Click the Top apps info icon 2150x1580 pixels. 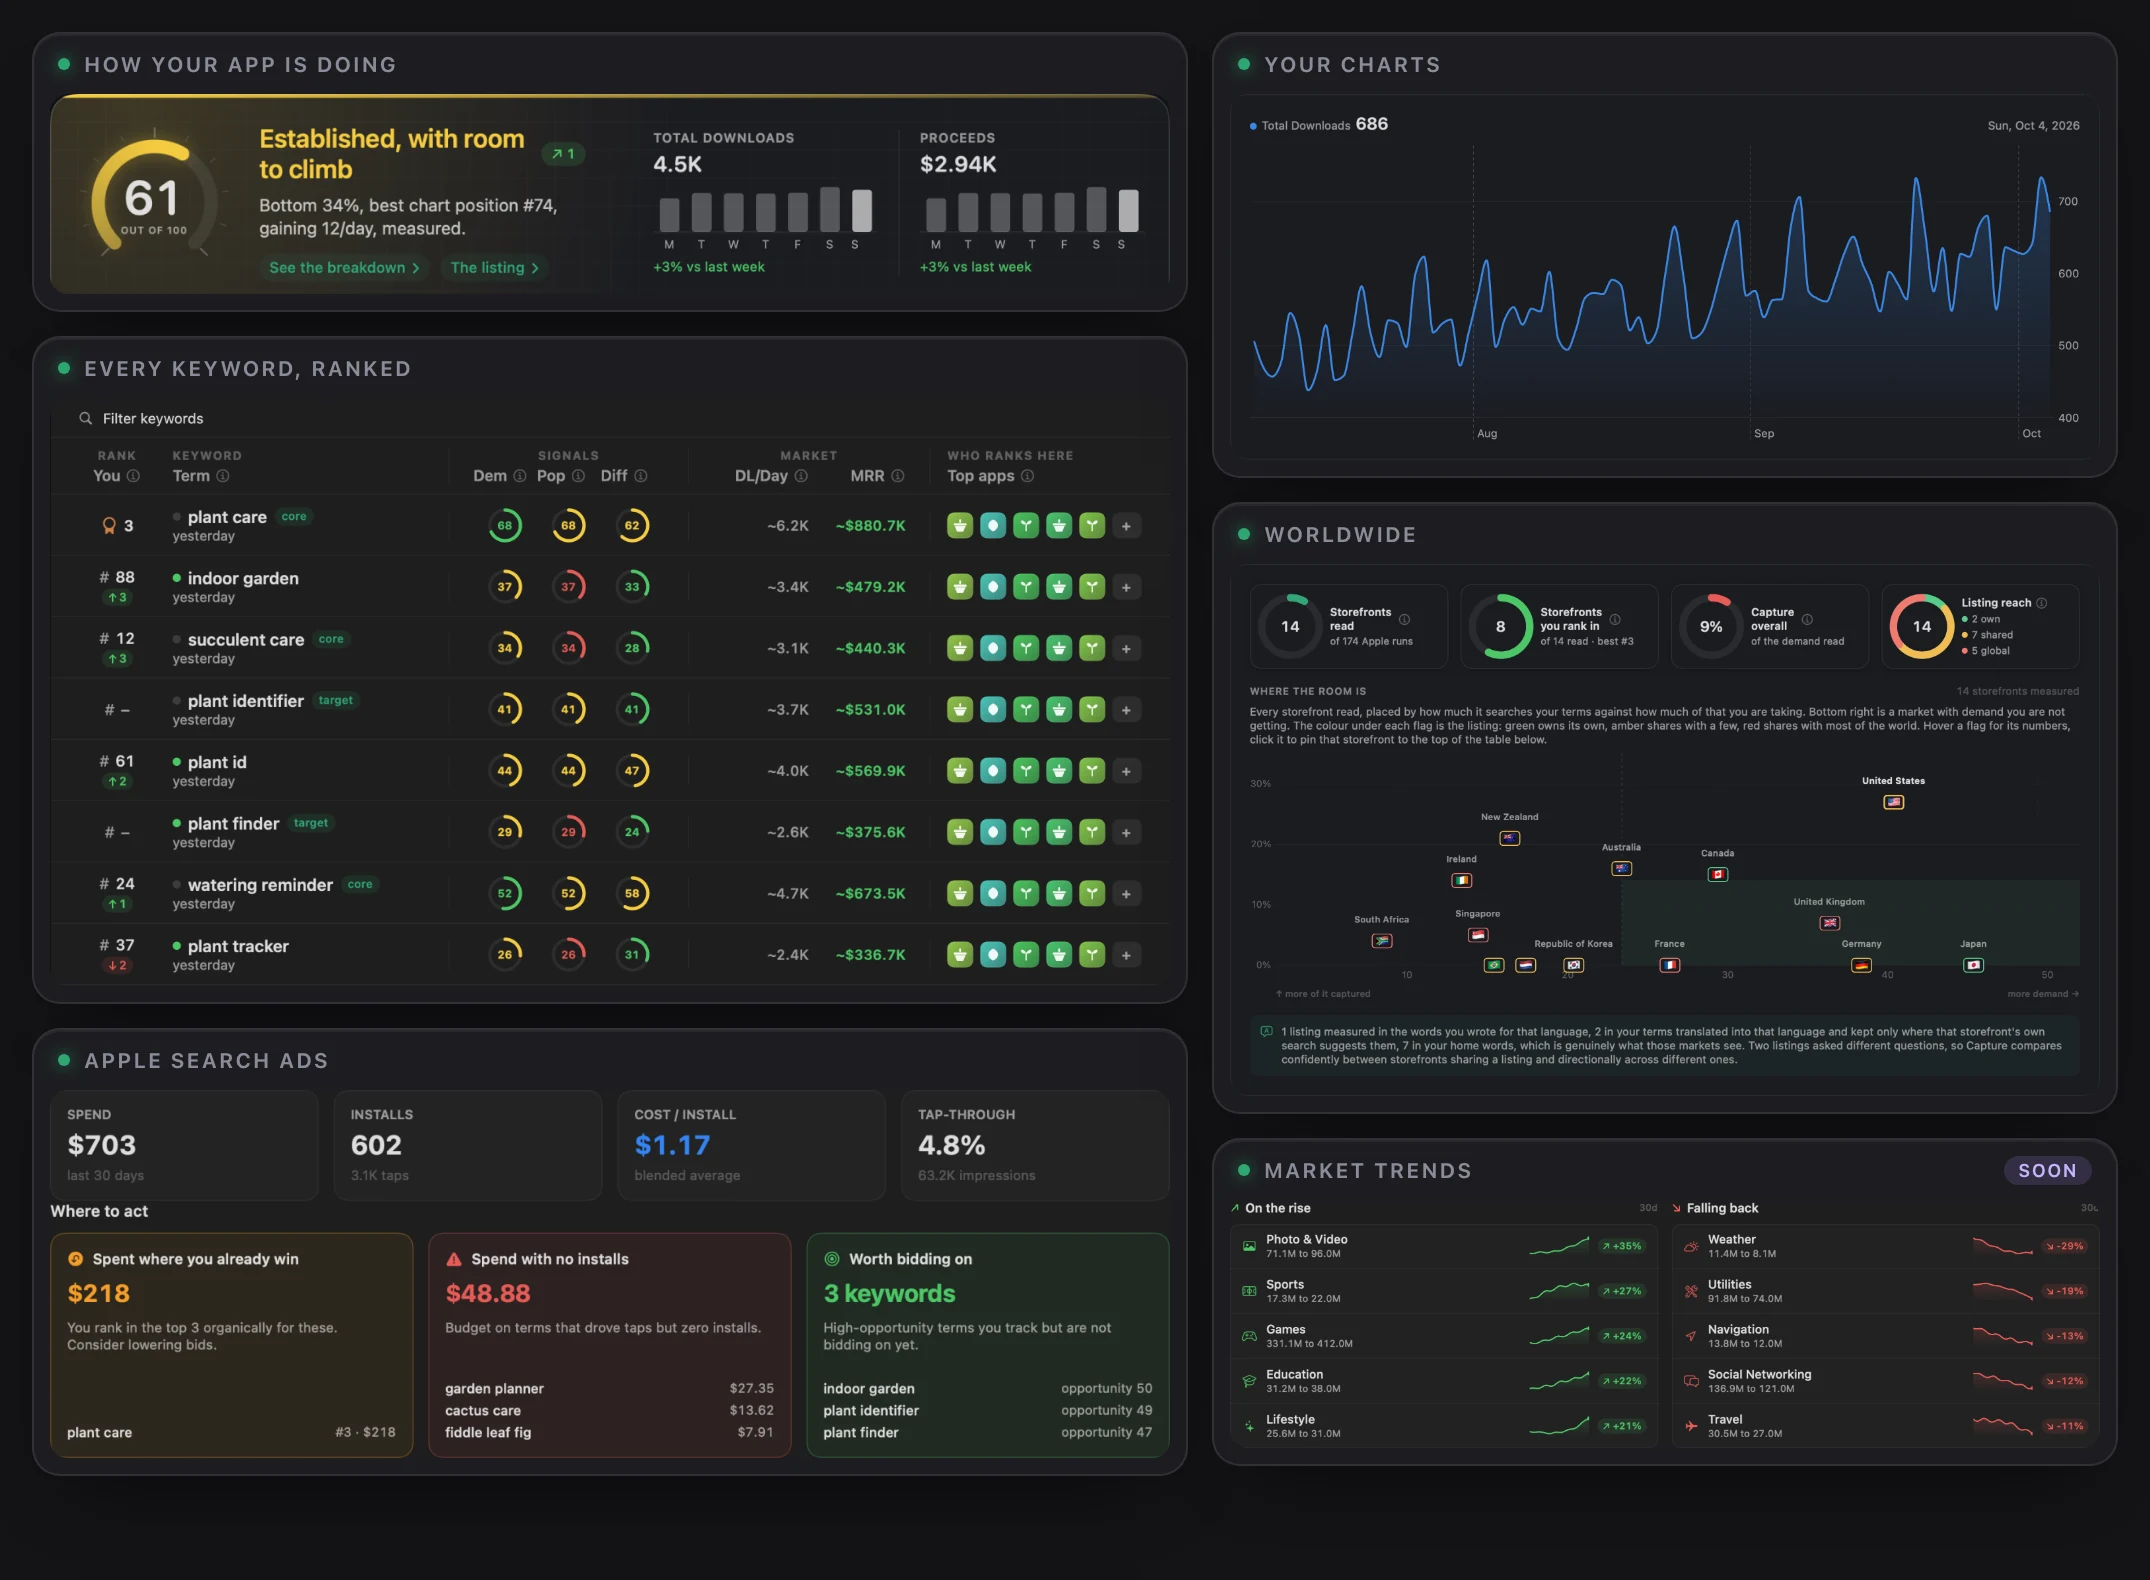[x=1027, y=476]
